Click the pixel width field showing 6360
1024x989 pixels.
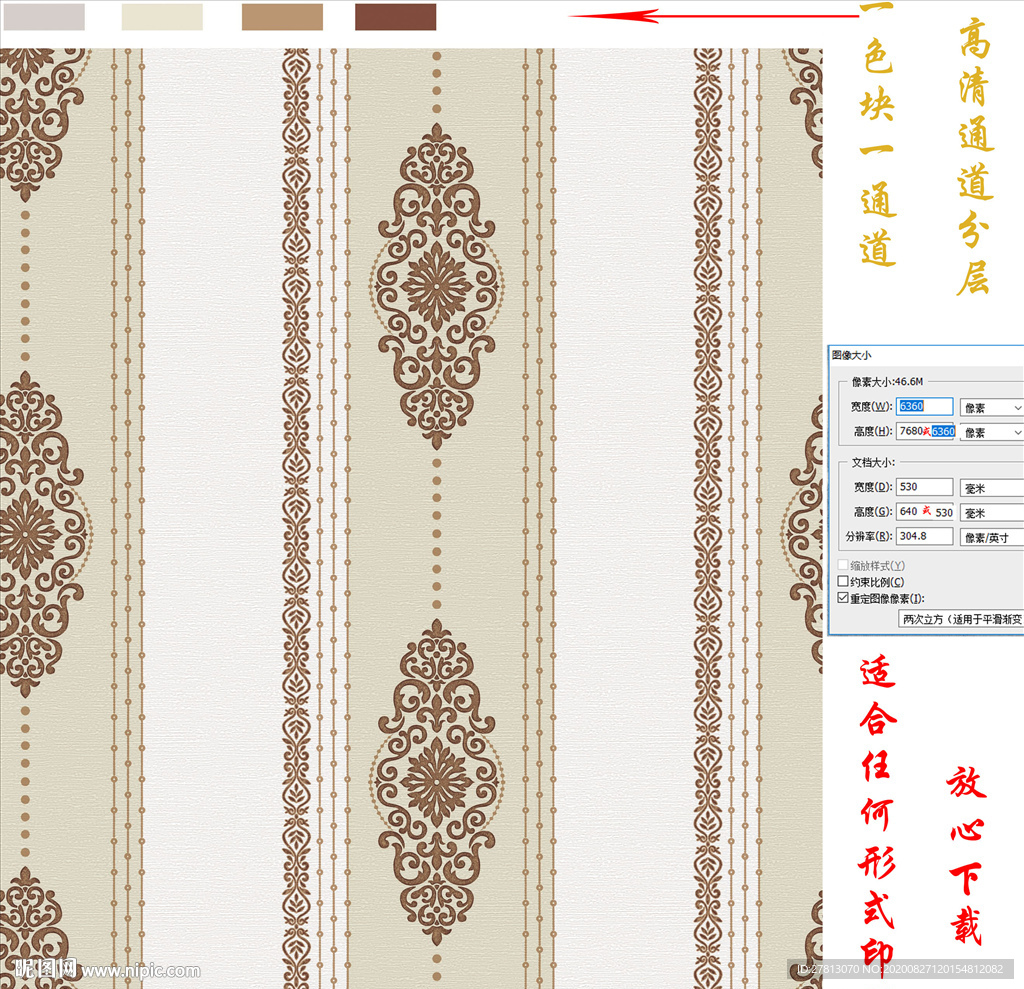[x=924, y=406]
